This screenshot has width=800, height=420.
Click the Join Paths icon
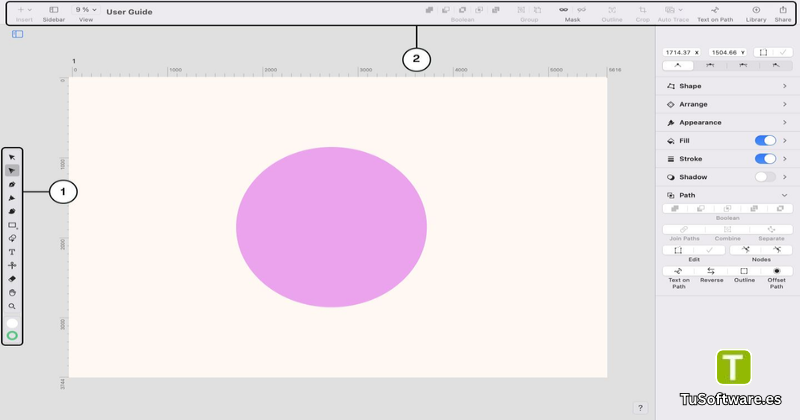click(684, 230)
